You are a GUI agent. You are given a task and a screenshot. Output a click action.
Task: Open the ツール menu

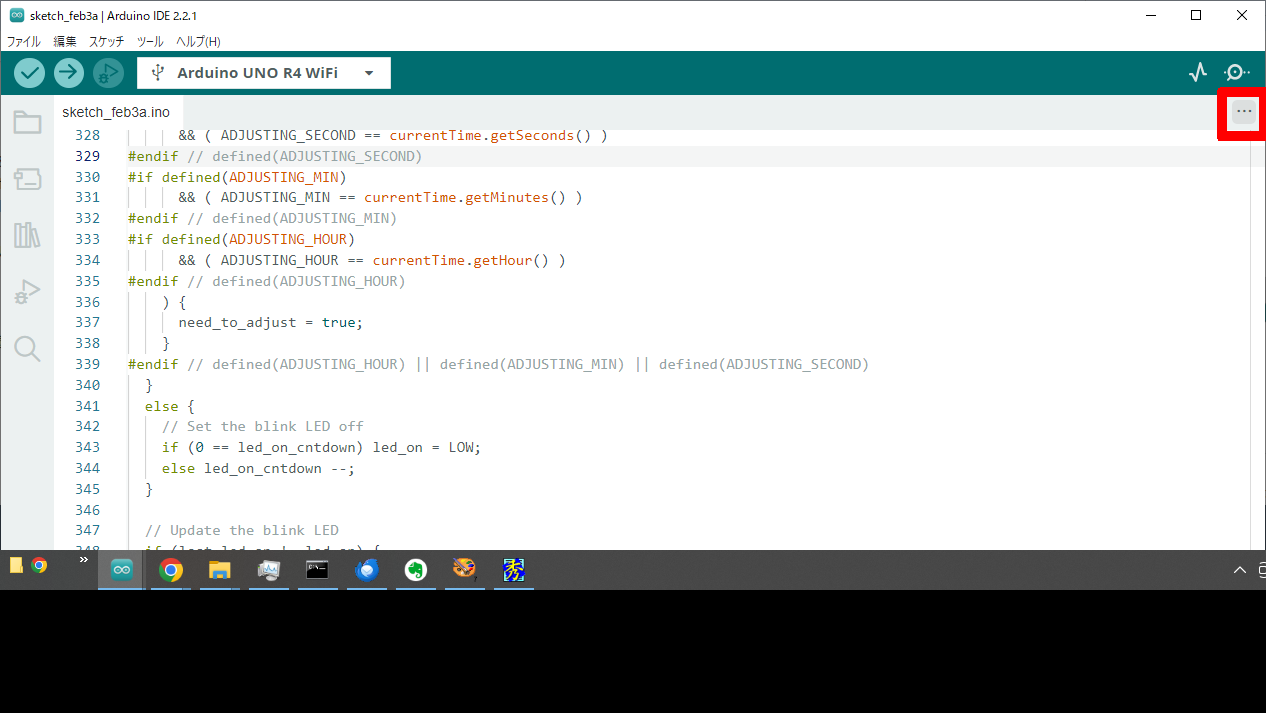click(x=150, y=42)
